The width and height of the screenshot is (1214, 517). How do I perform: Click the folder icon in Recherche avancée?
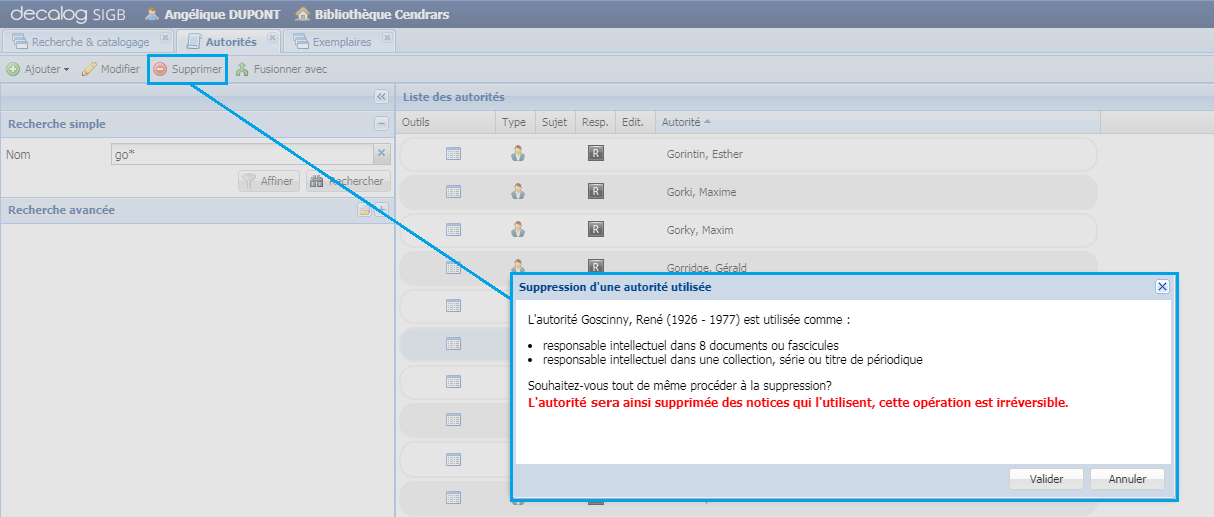tap(364, 210)
